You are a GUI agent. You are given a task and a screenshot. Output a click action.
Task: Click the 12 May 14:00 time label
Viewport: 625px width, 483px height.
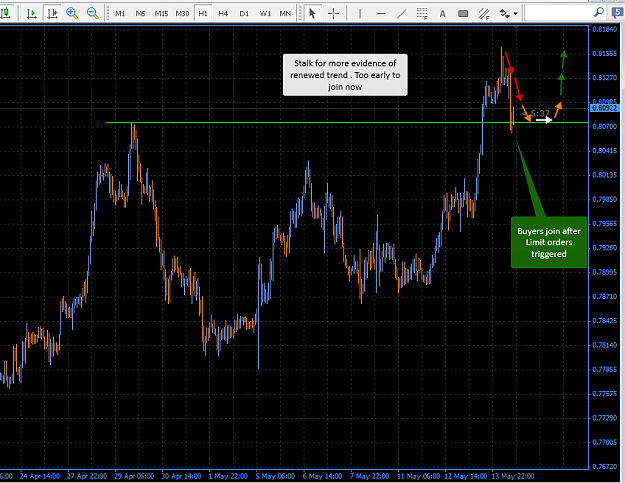click(466, 476)
